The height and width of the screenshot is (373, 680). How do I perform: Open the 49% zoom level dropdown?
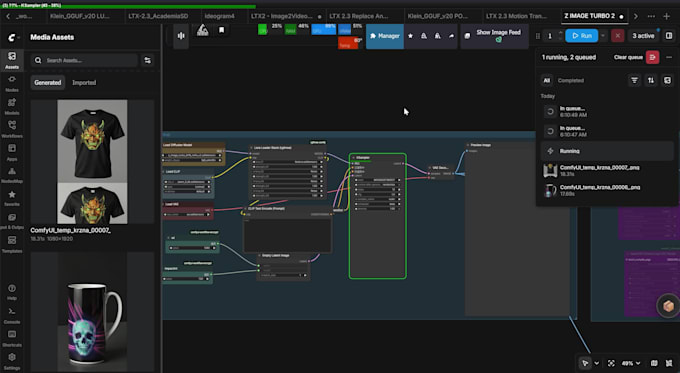pos(631,363)
